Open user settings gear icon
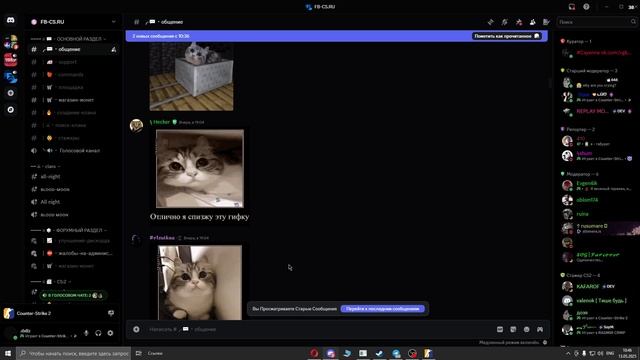640x360 pixels. click(x=110, y=333)
